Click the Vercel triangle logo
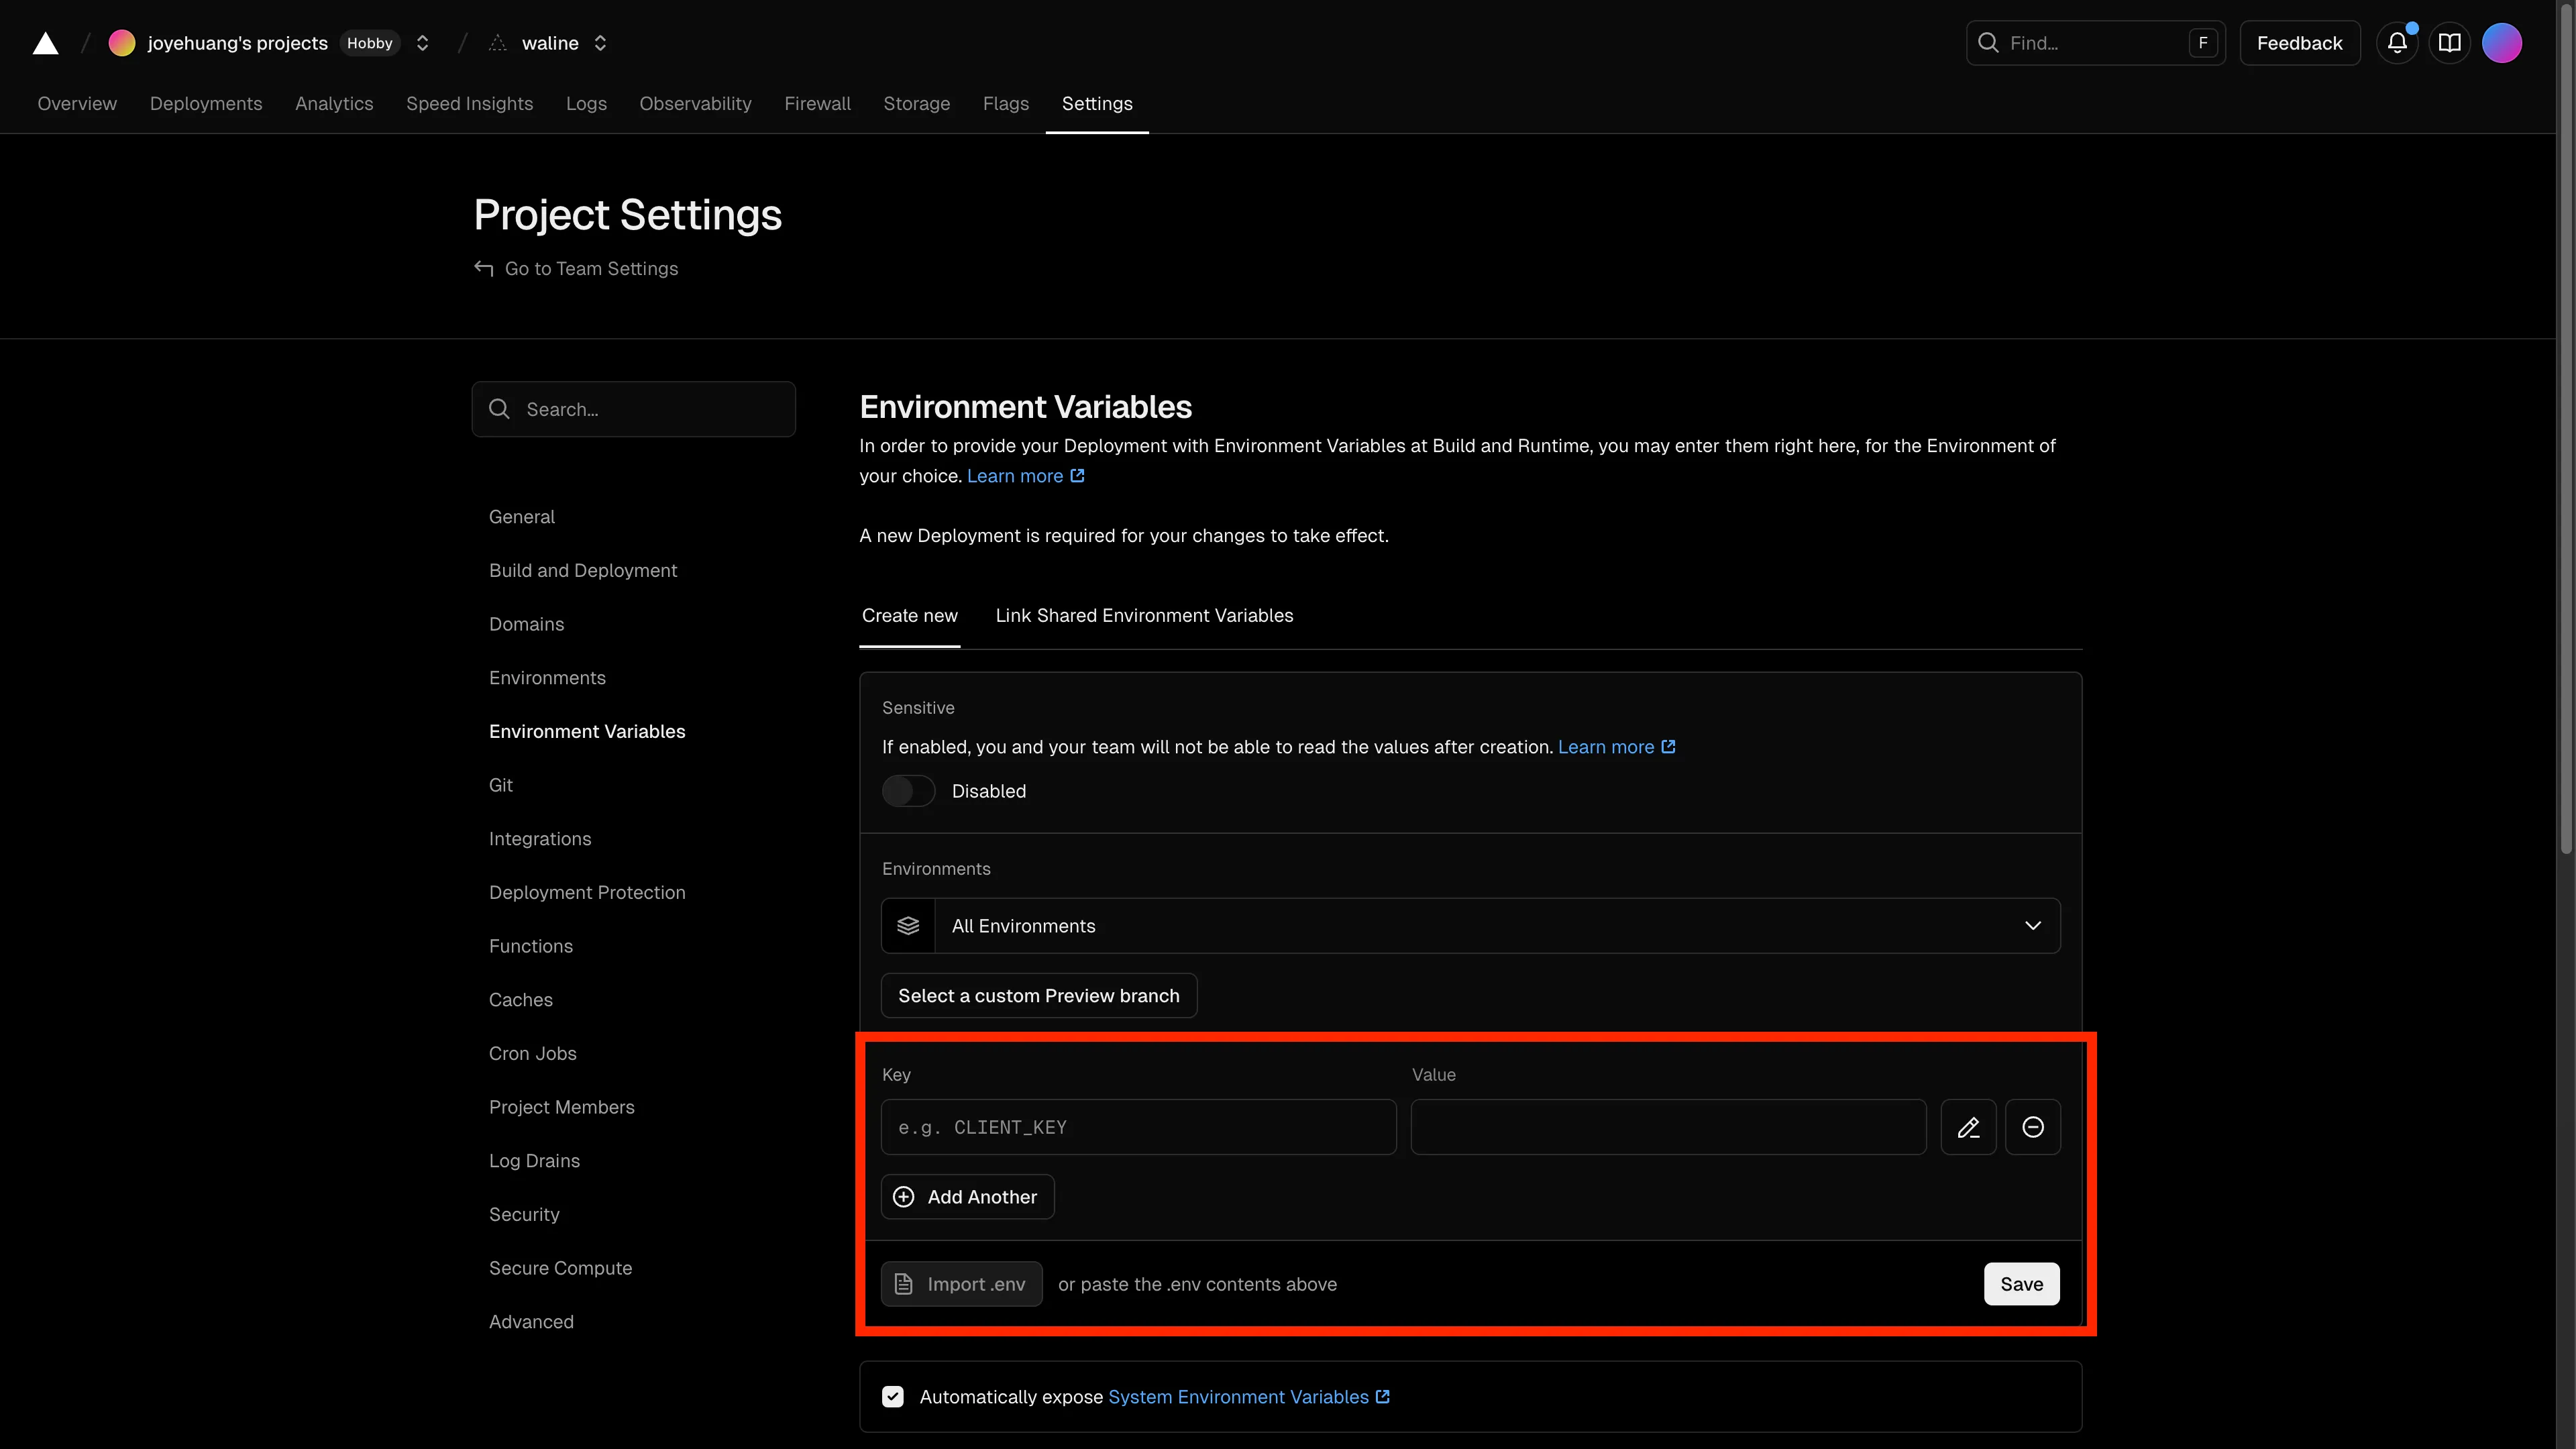The height and width of the screenshot is (1449, 2576). coord(46,43)
